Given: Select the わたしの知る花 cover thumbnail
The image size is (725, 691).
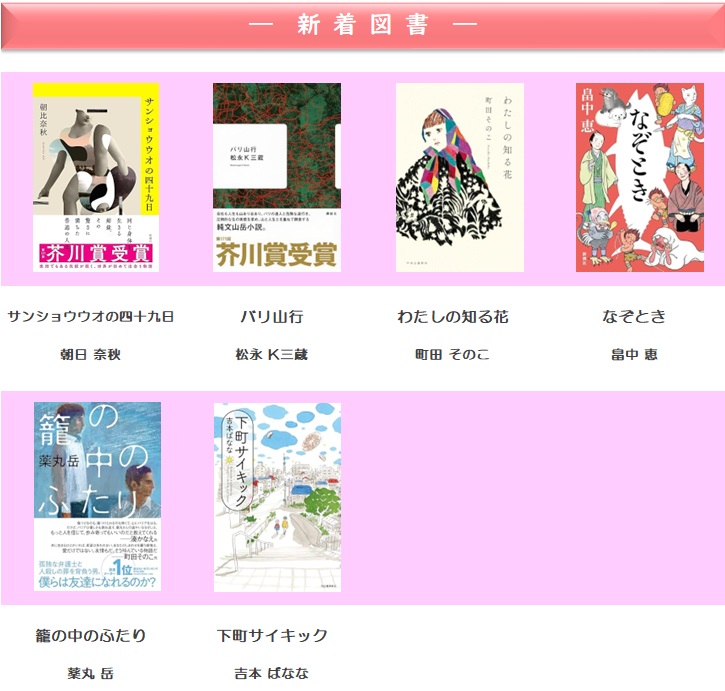Looking at the screenshot, I should (460, 177).
